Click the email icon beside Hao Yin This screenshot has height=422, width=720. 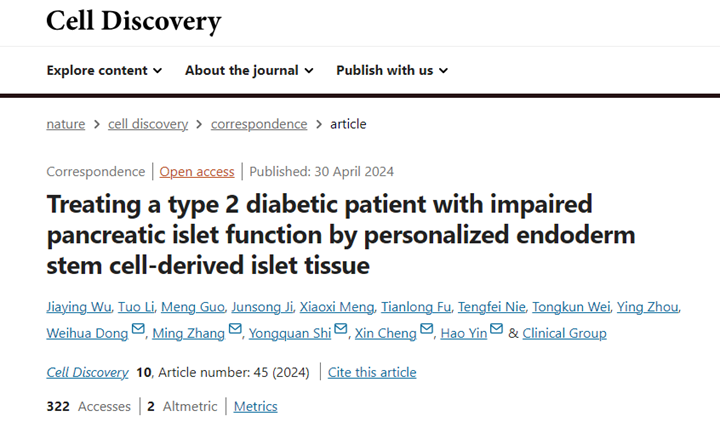[x=497, y=330]
